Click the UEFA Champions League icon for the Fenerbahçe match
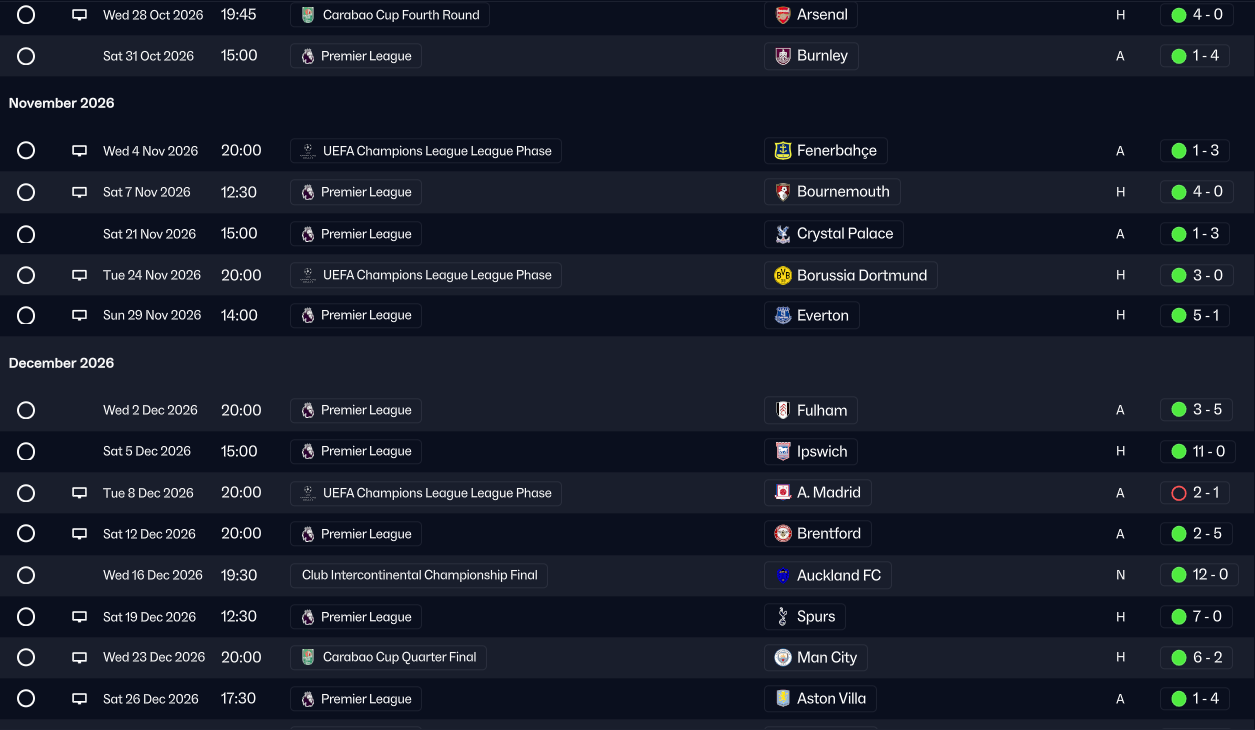Image resolution: width=1255 pixels, height=730 pixels. tap(307, 150)
